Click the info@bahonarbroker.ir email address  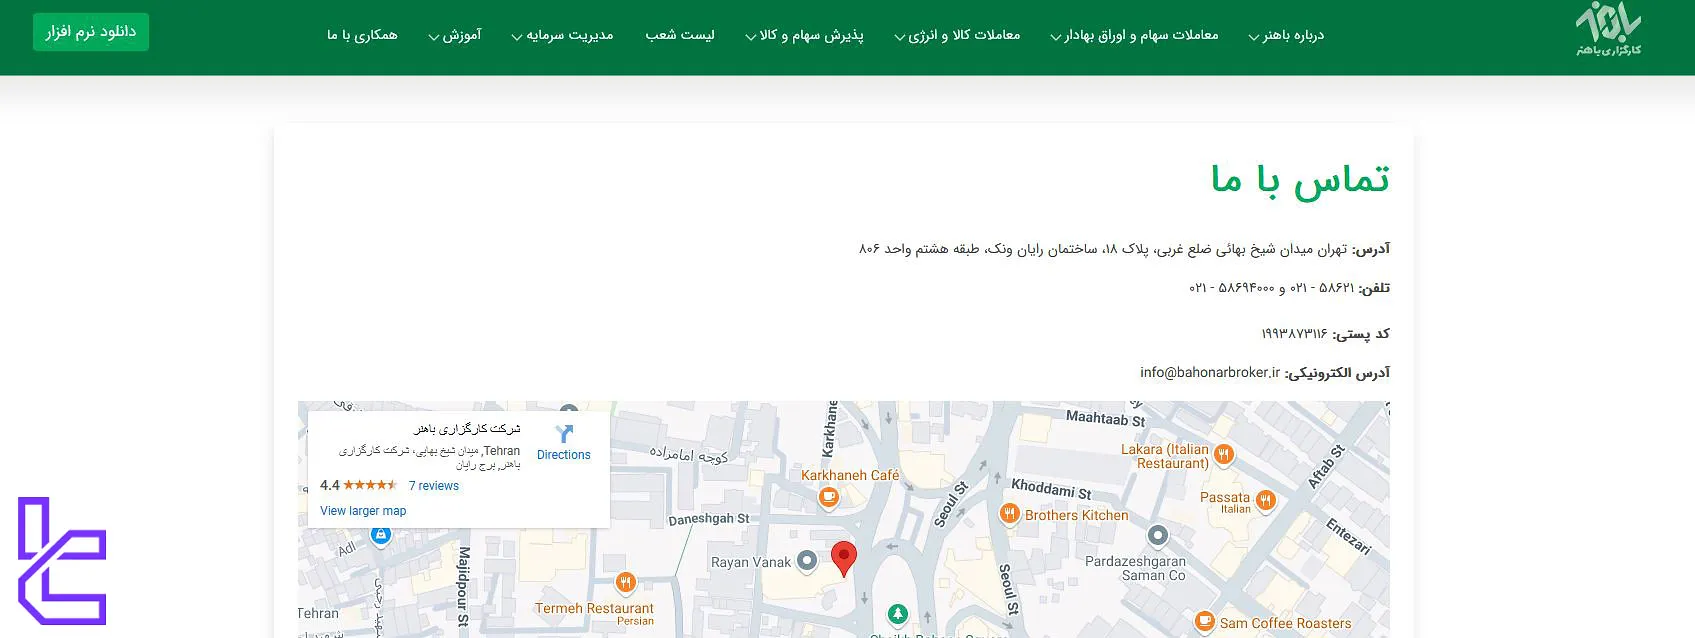point(1210,372)
